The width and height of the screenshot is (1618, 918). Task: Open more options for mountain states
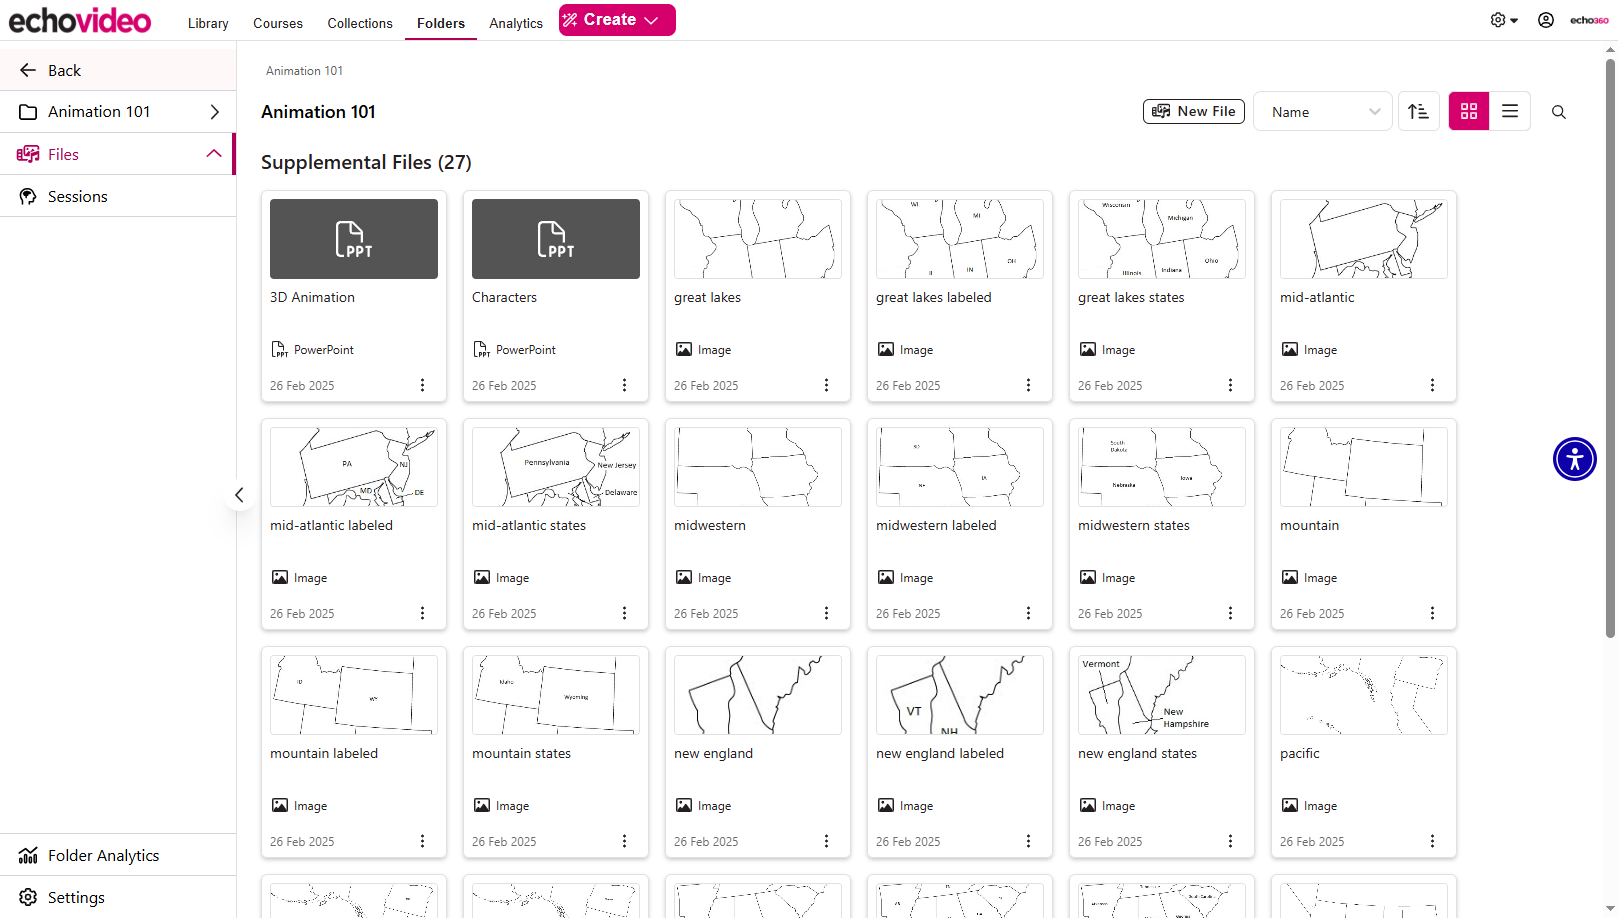point(624,841)
